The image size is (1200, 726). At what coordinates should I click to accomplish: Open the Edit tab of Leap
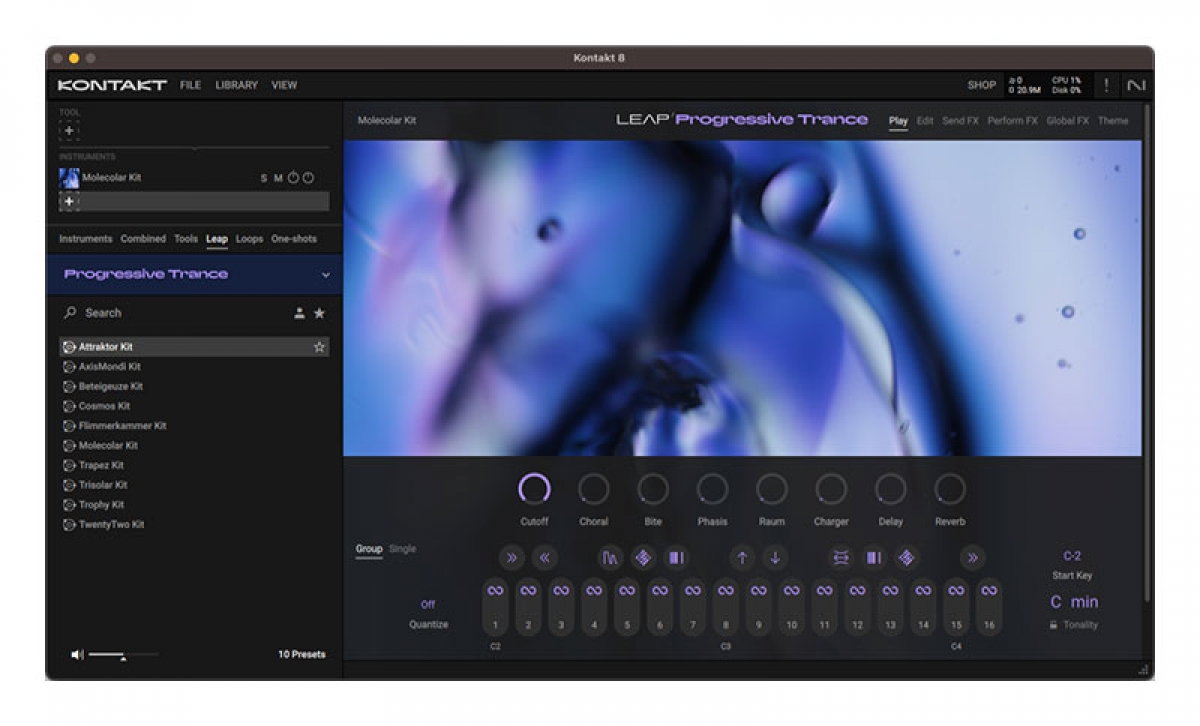point(925,121)
